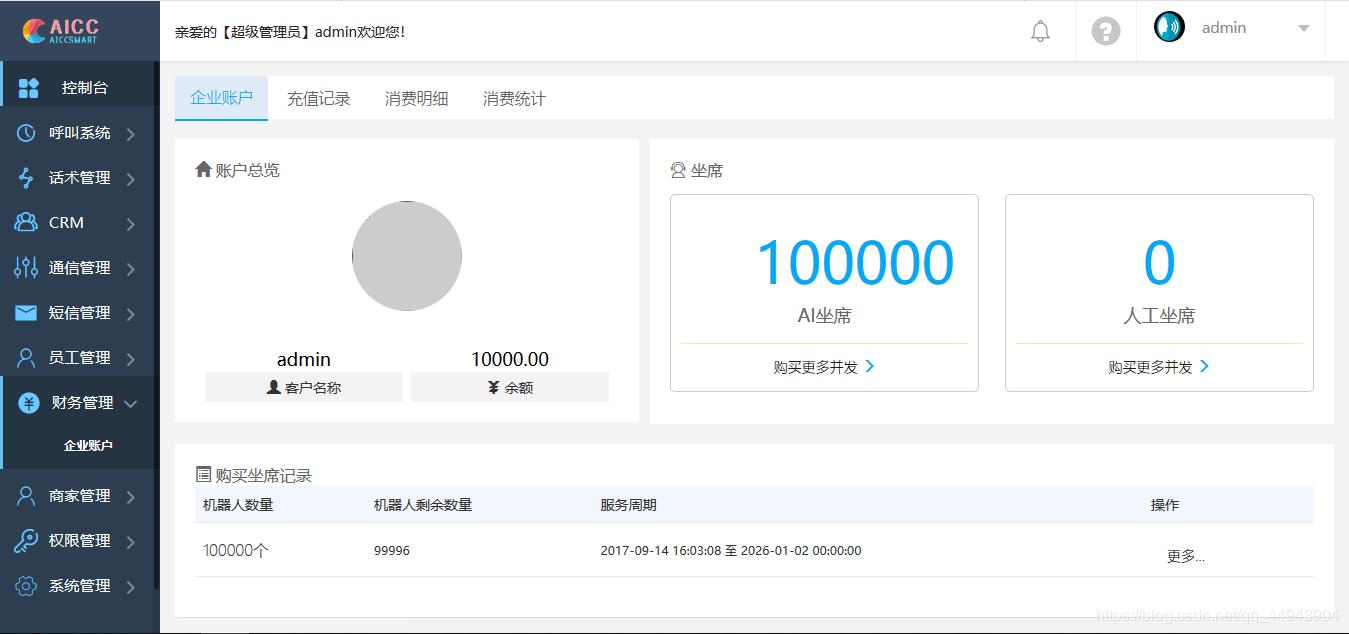1349x634 pixels.
Task: Click the 呼叫系统 clock icon
Action: coord(26,133)
